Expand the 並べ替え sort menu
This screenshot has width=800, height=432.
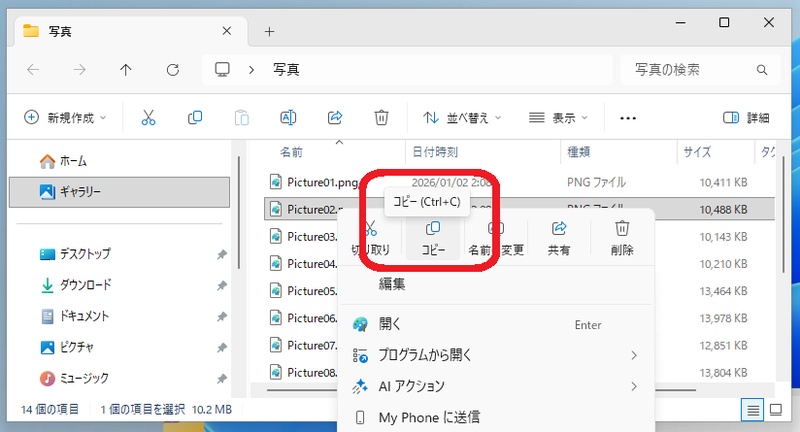[462, 118]
